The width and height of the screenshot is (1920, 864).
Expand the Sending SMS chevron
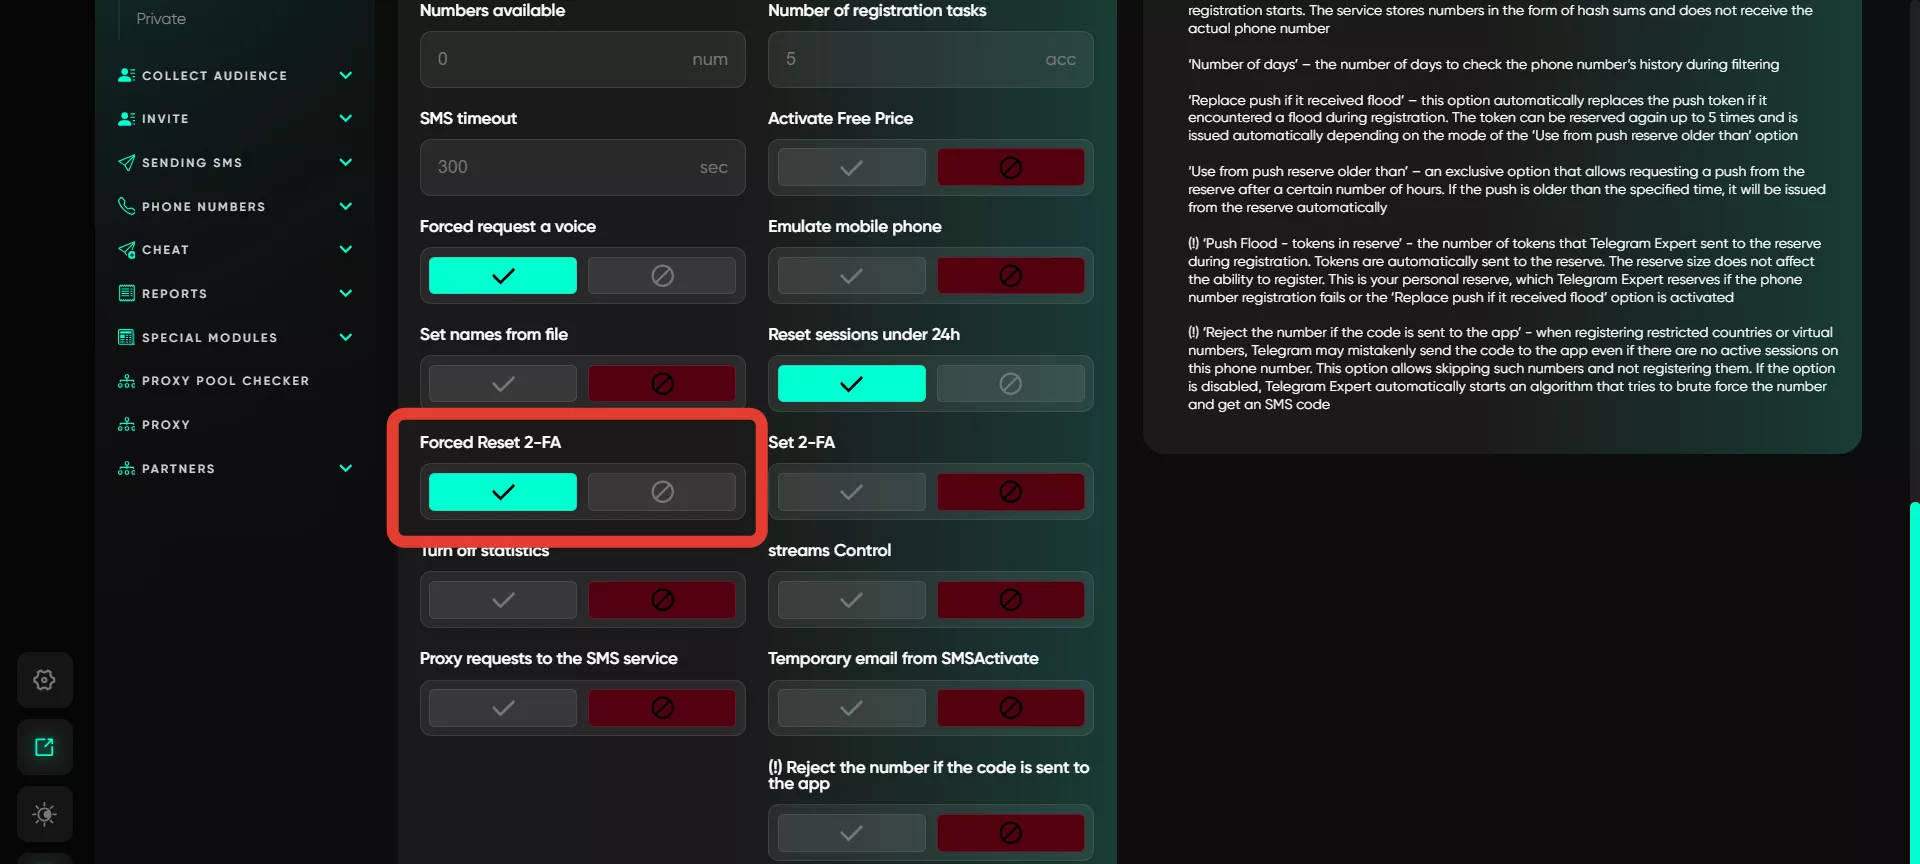point(346,162)
